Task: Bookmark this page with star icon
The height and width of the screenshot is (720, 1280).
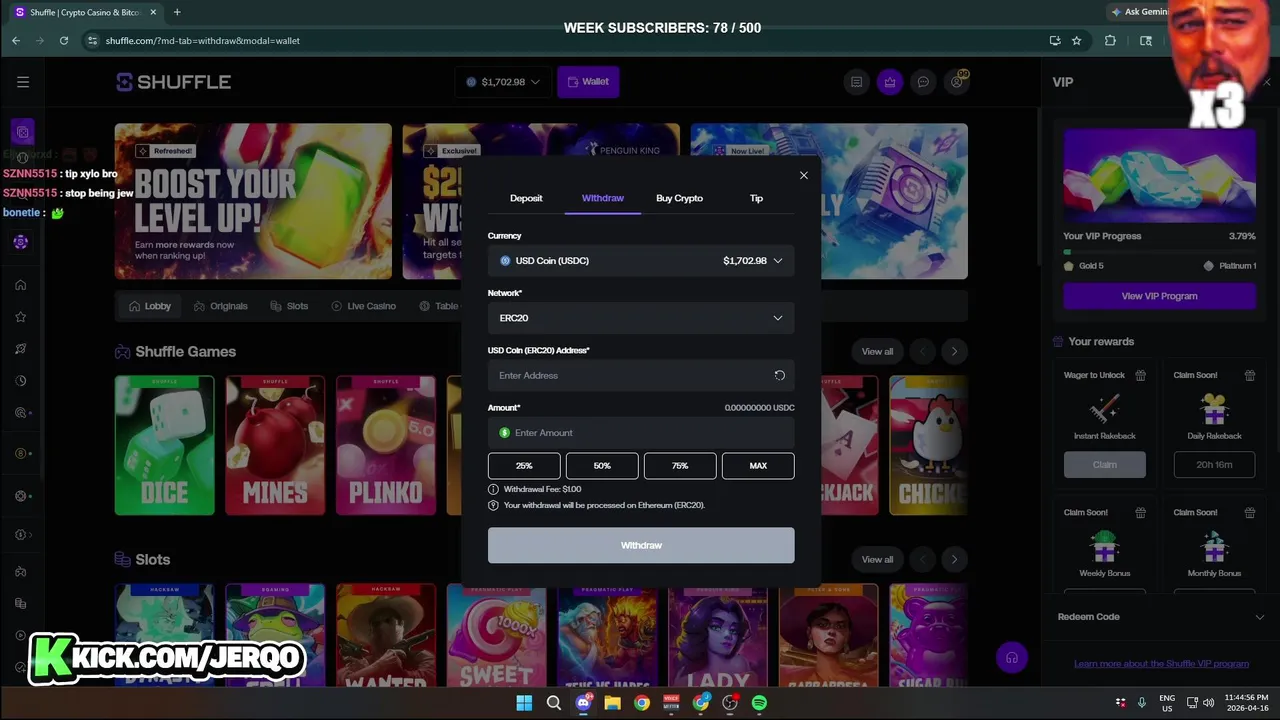Action: (x=1076, y=40)
